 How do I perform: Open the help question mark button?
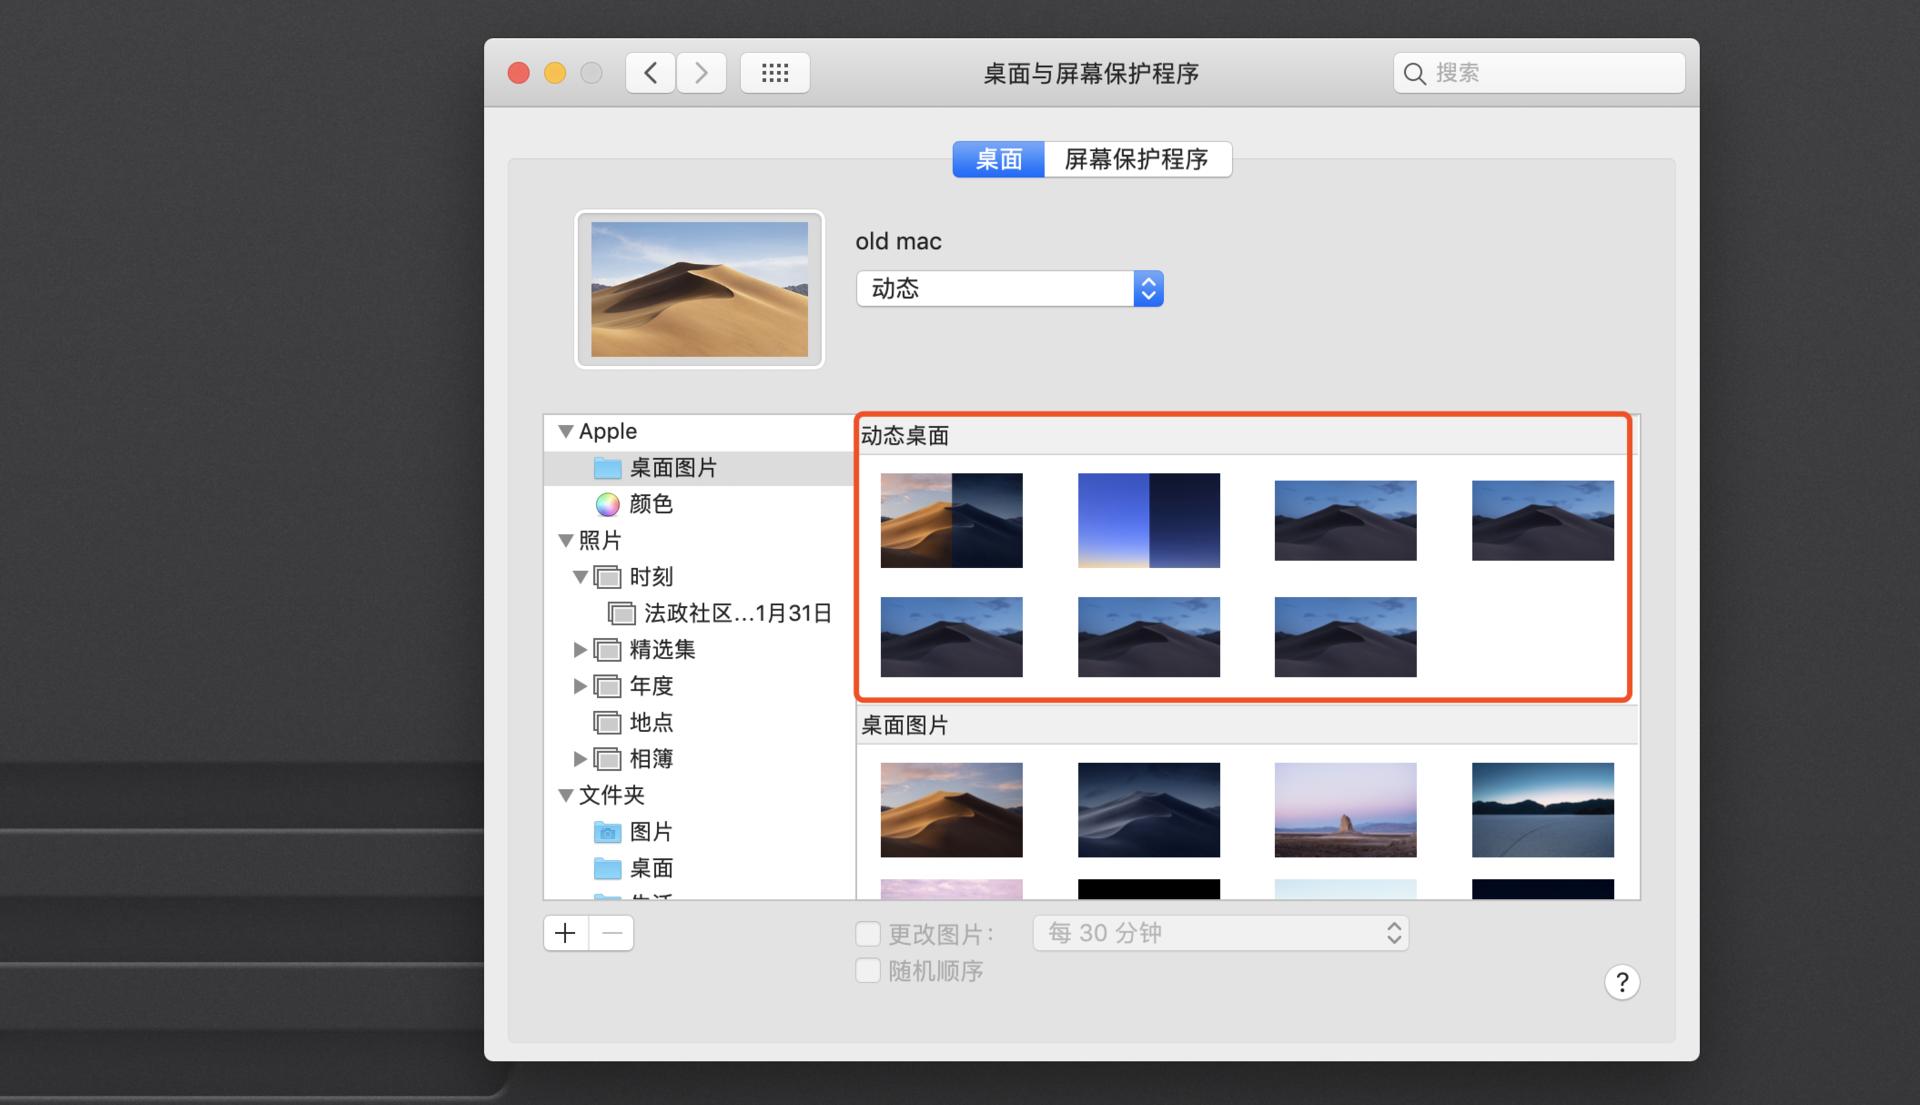[1622, 982]
